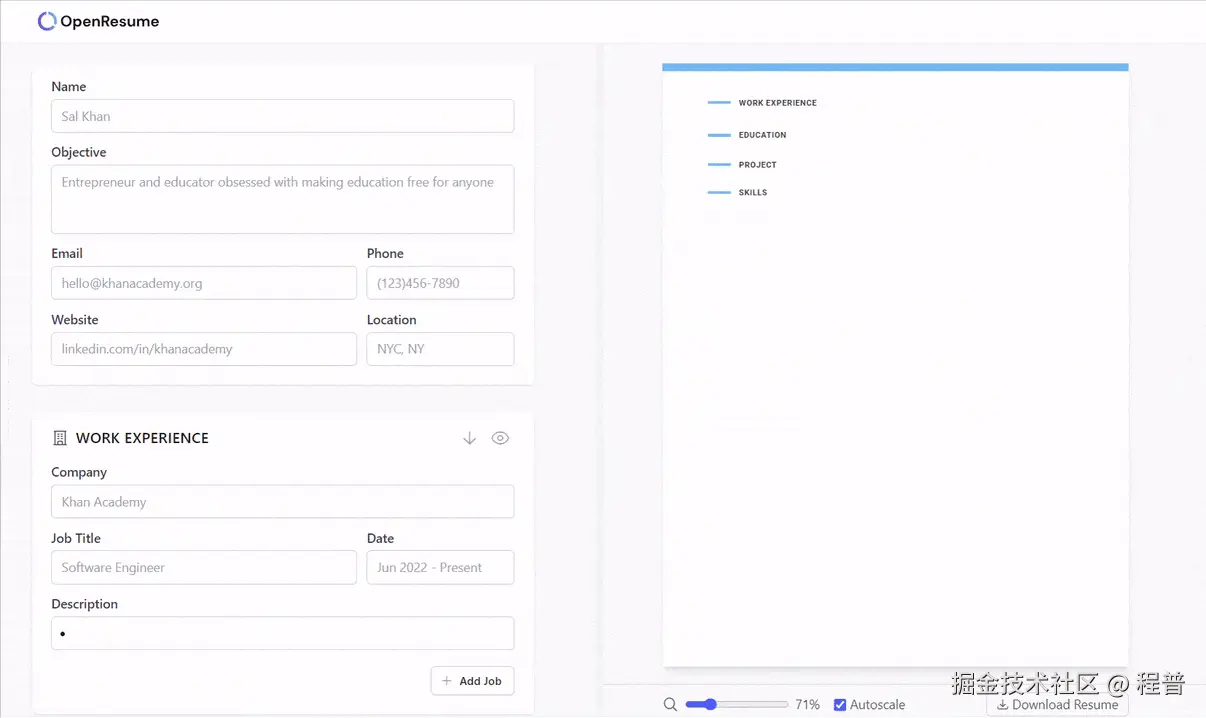
Task: Focus the Objective text area
Action: tap(283, 199)
